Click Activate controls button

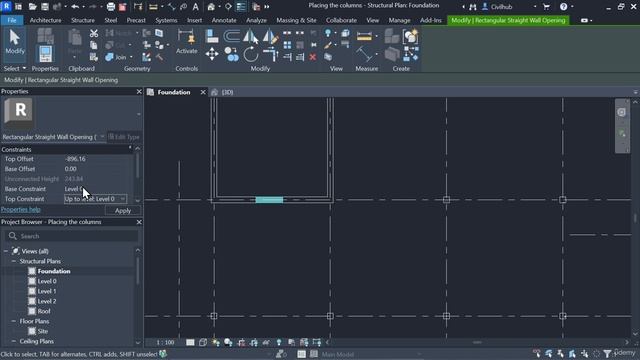[x=187, y=42]
